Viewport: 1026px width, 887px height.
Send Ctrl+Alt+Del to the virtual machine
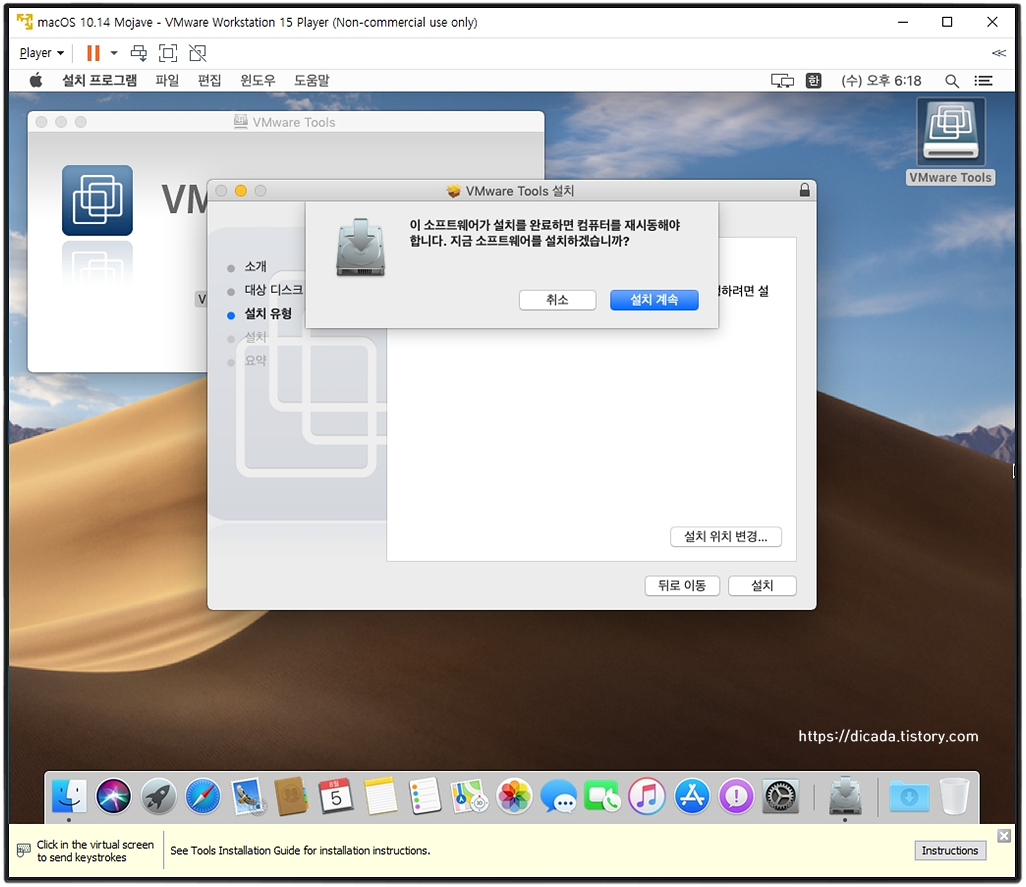pos(139,53)
